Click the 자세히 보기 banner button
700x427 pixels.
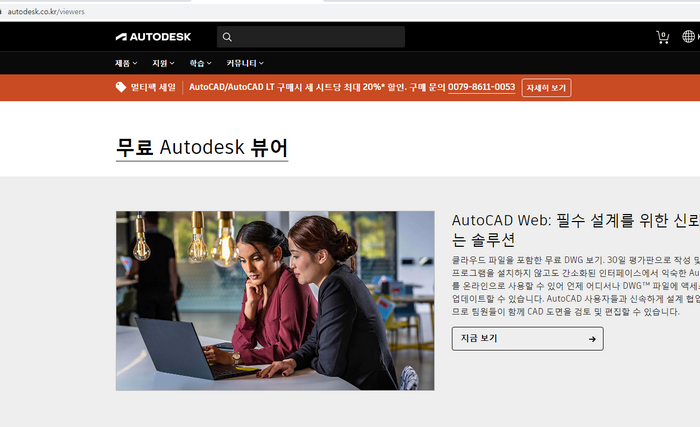click(x=546, y=88)
